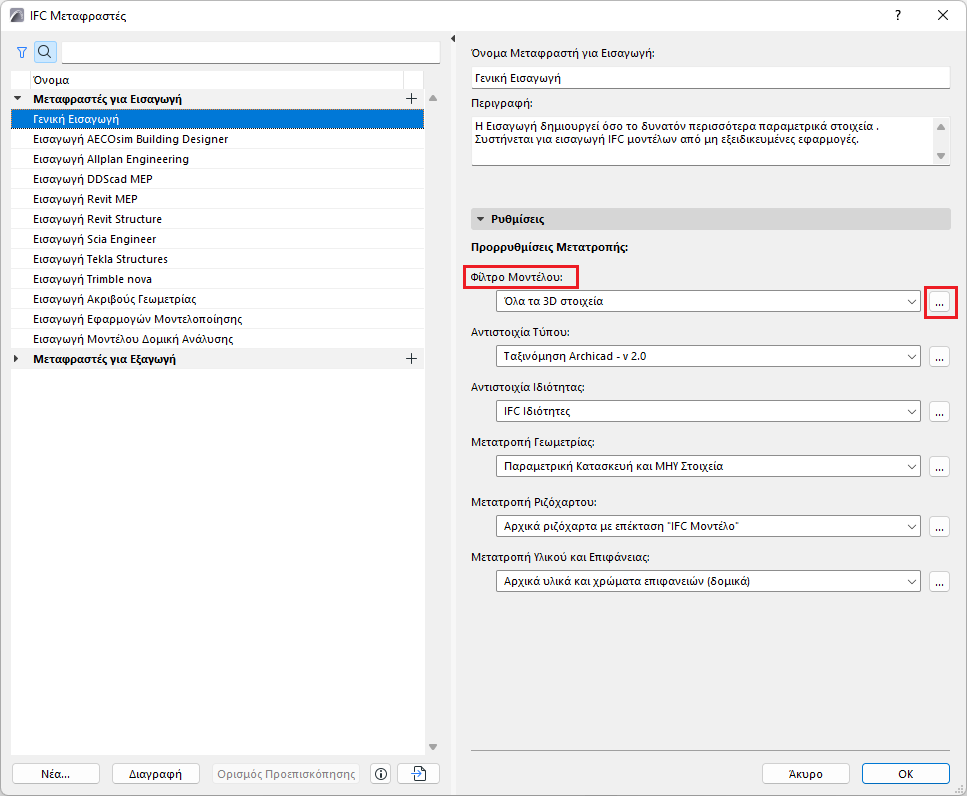Open the Φίλτρο Μοντέλου dropdown
Screen dimensions: 967x796
pos(708,302)
